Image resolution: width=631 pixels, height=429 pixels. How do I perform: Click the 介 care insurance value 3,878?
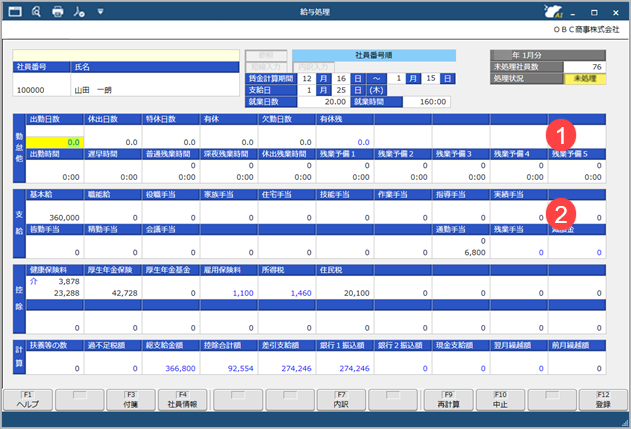click(69, 281)
